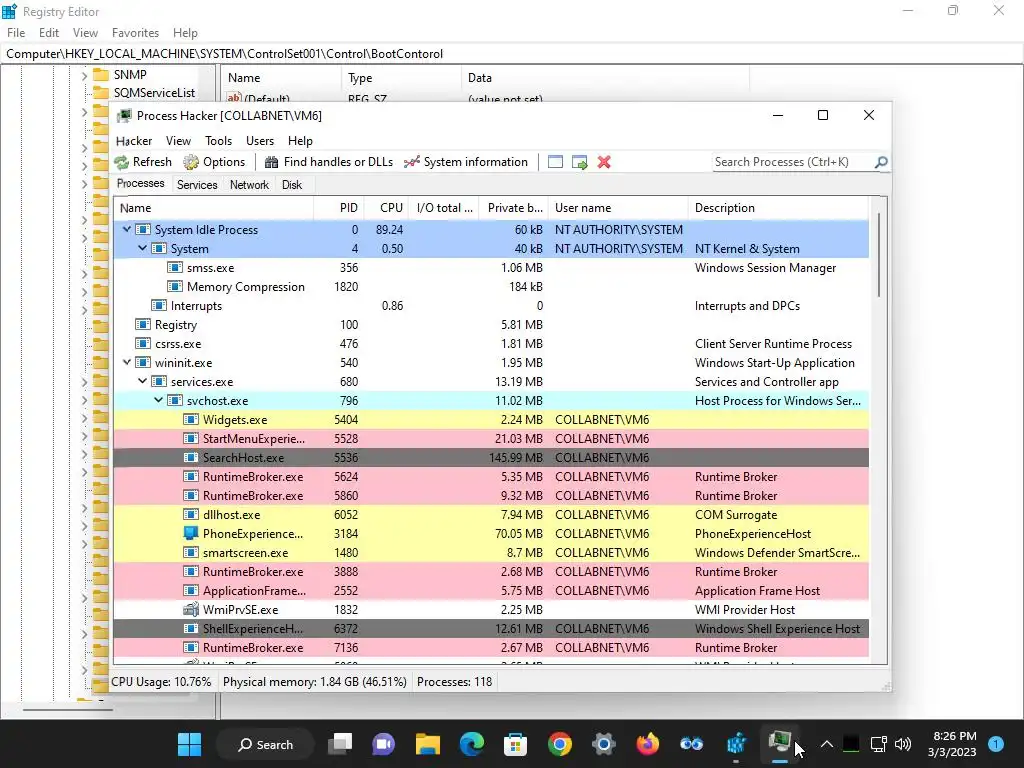
Task: Expand the SNMP key in Registry Editor
Action: [x=84, y=76]
